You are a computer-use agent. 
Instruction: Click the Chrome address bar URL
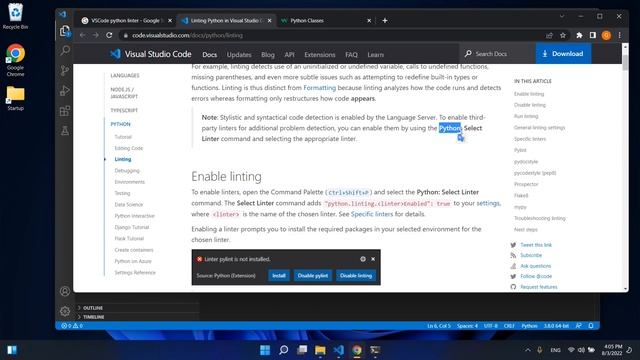187,36
